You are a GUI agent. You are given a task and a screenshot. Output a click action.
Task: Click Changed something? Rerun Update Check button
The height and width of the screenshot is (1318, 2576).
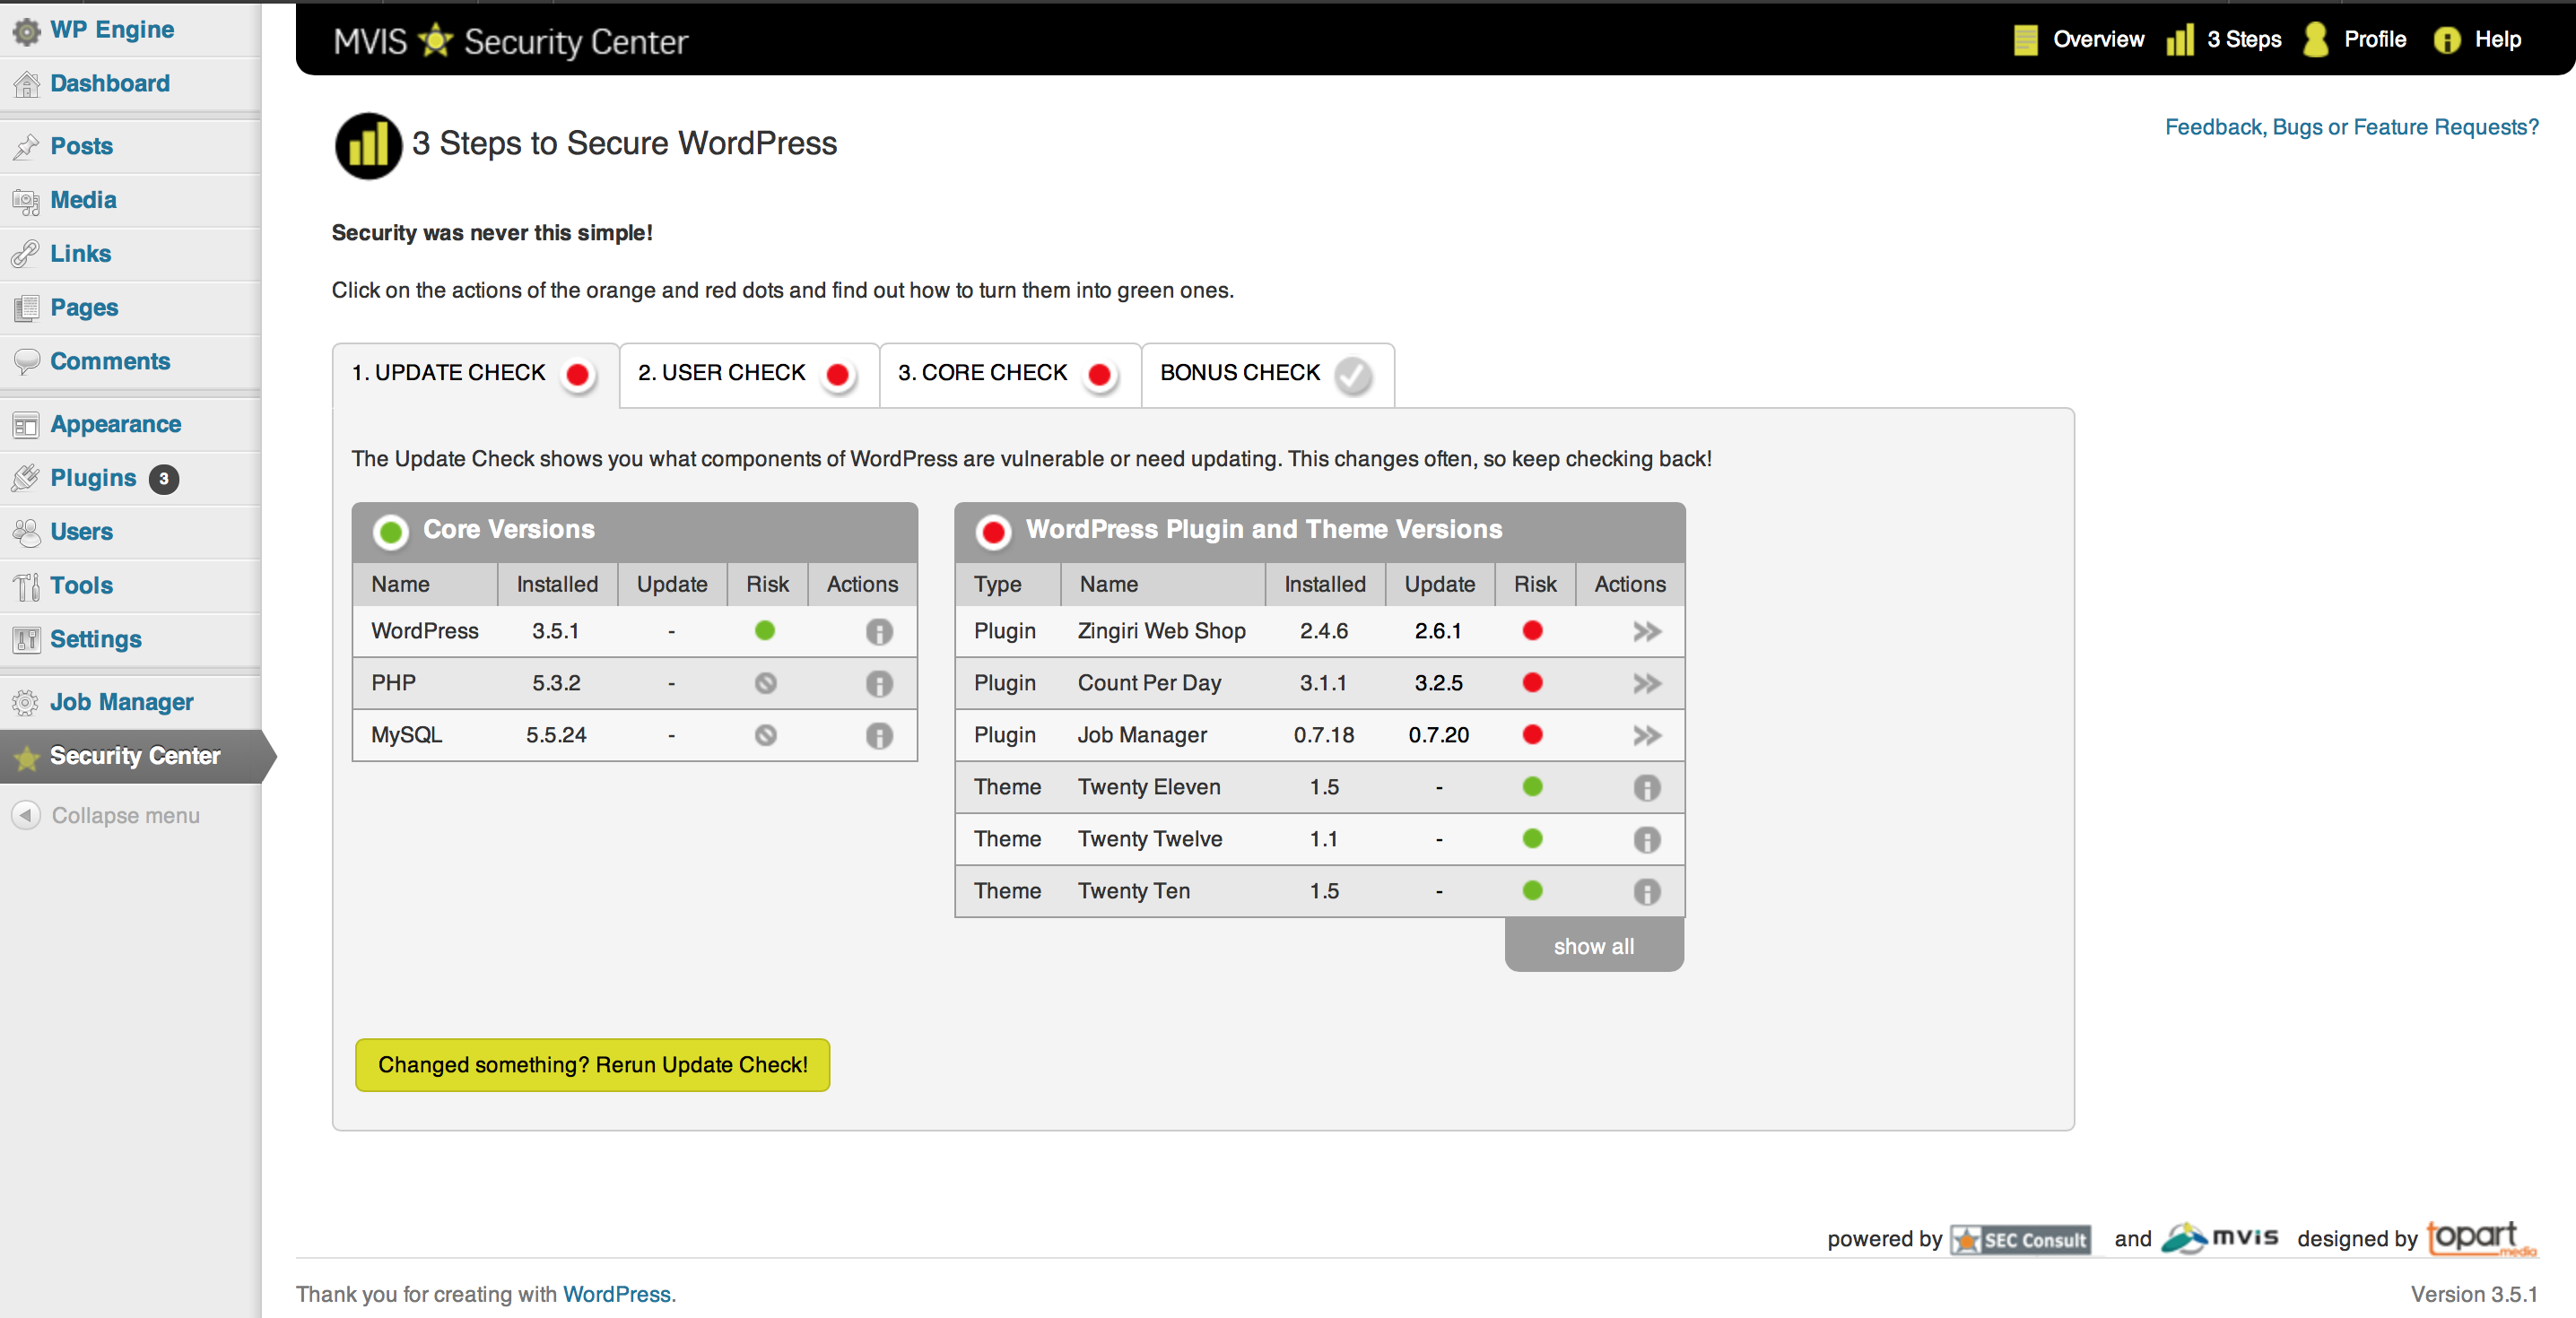pos(593,1065)
